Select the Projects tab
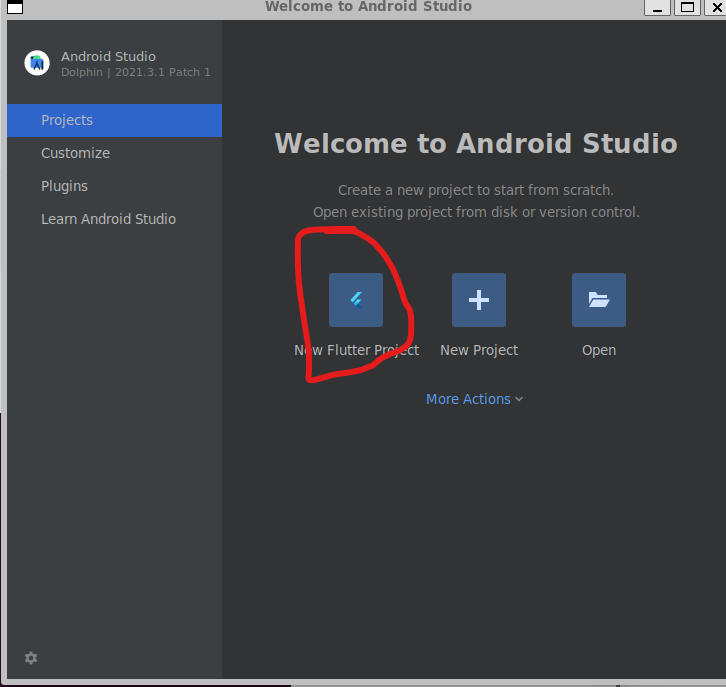This screenshot has height=687, width=726. (x=114, y=120)
